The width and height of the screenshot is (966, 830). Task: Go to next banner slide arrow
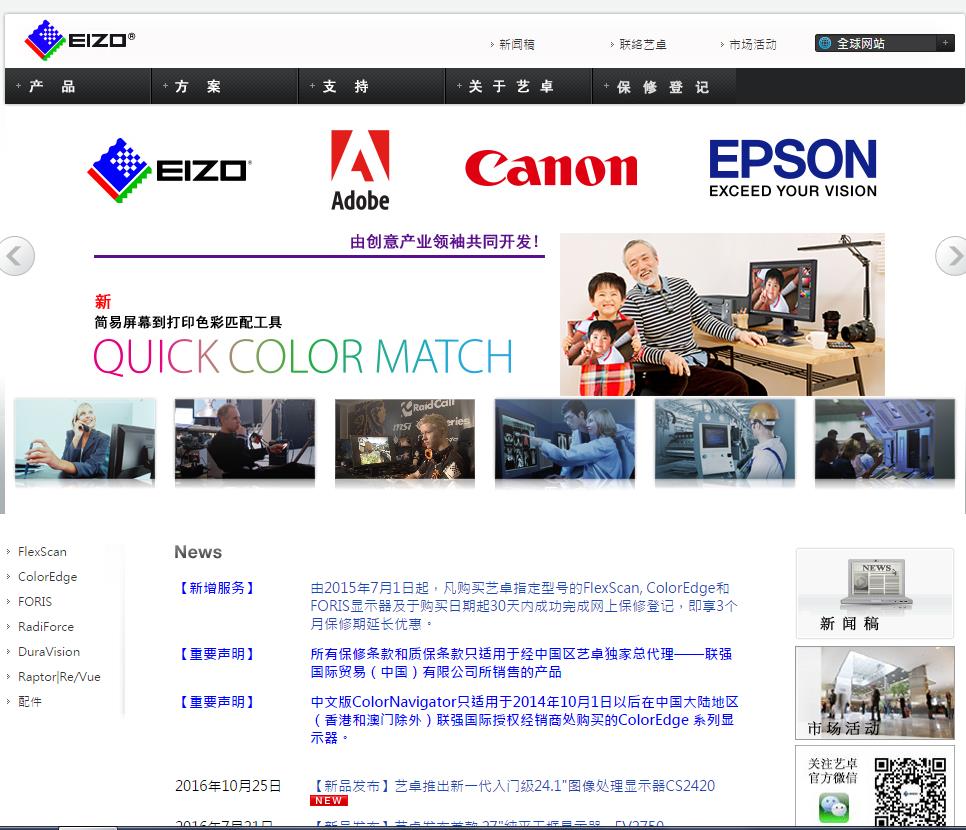(951, 255)
